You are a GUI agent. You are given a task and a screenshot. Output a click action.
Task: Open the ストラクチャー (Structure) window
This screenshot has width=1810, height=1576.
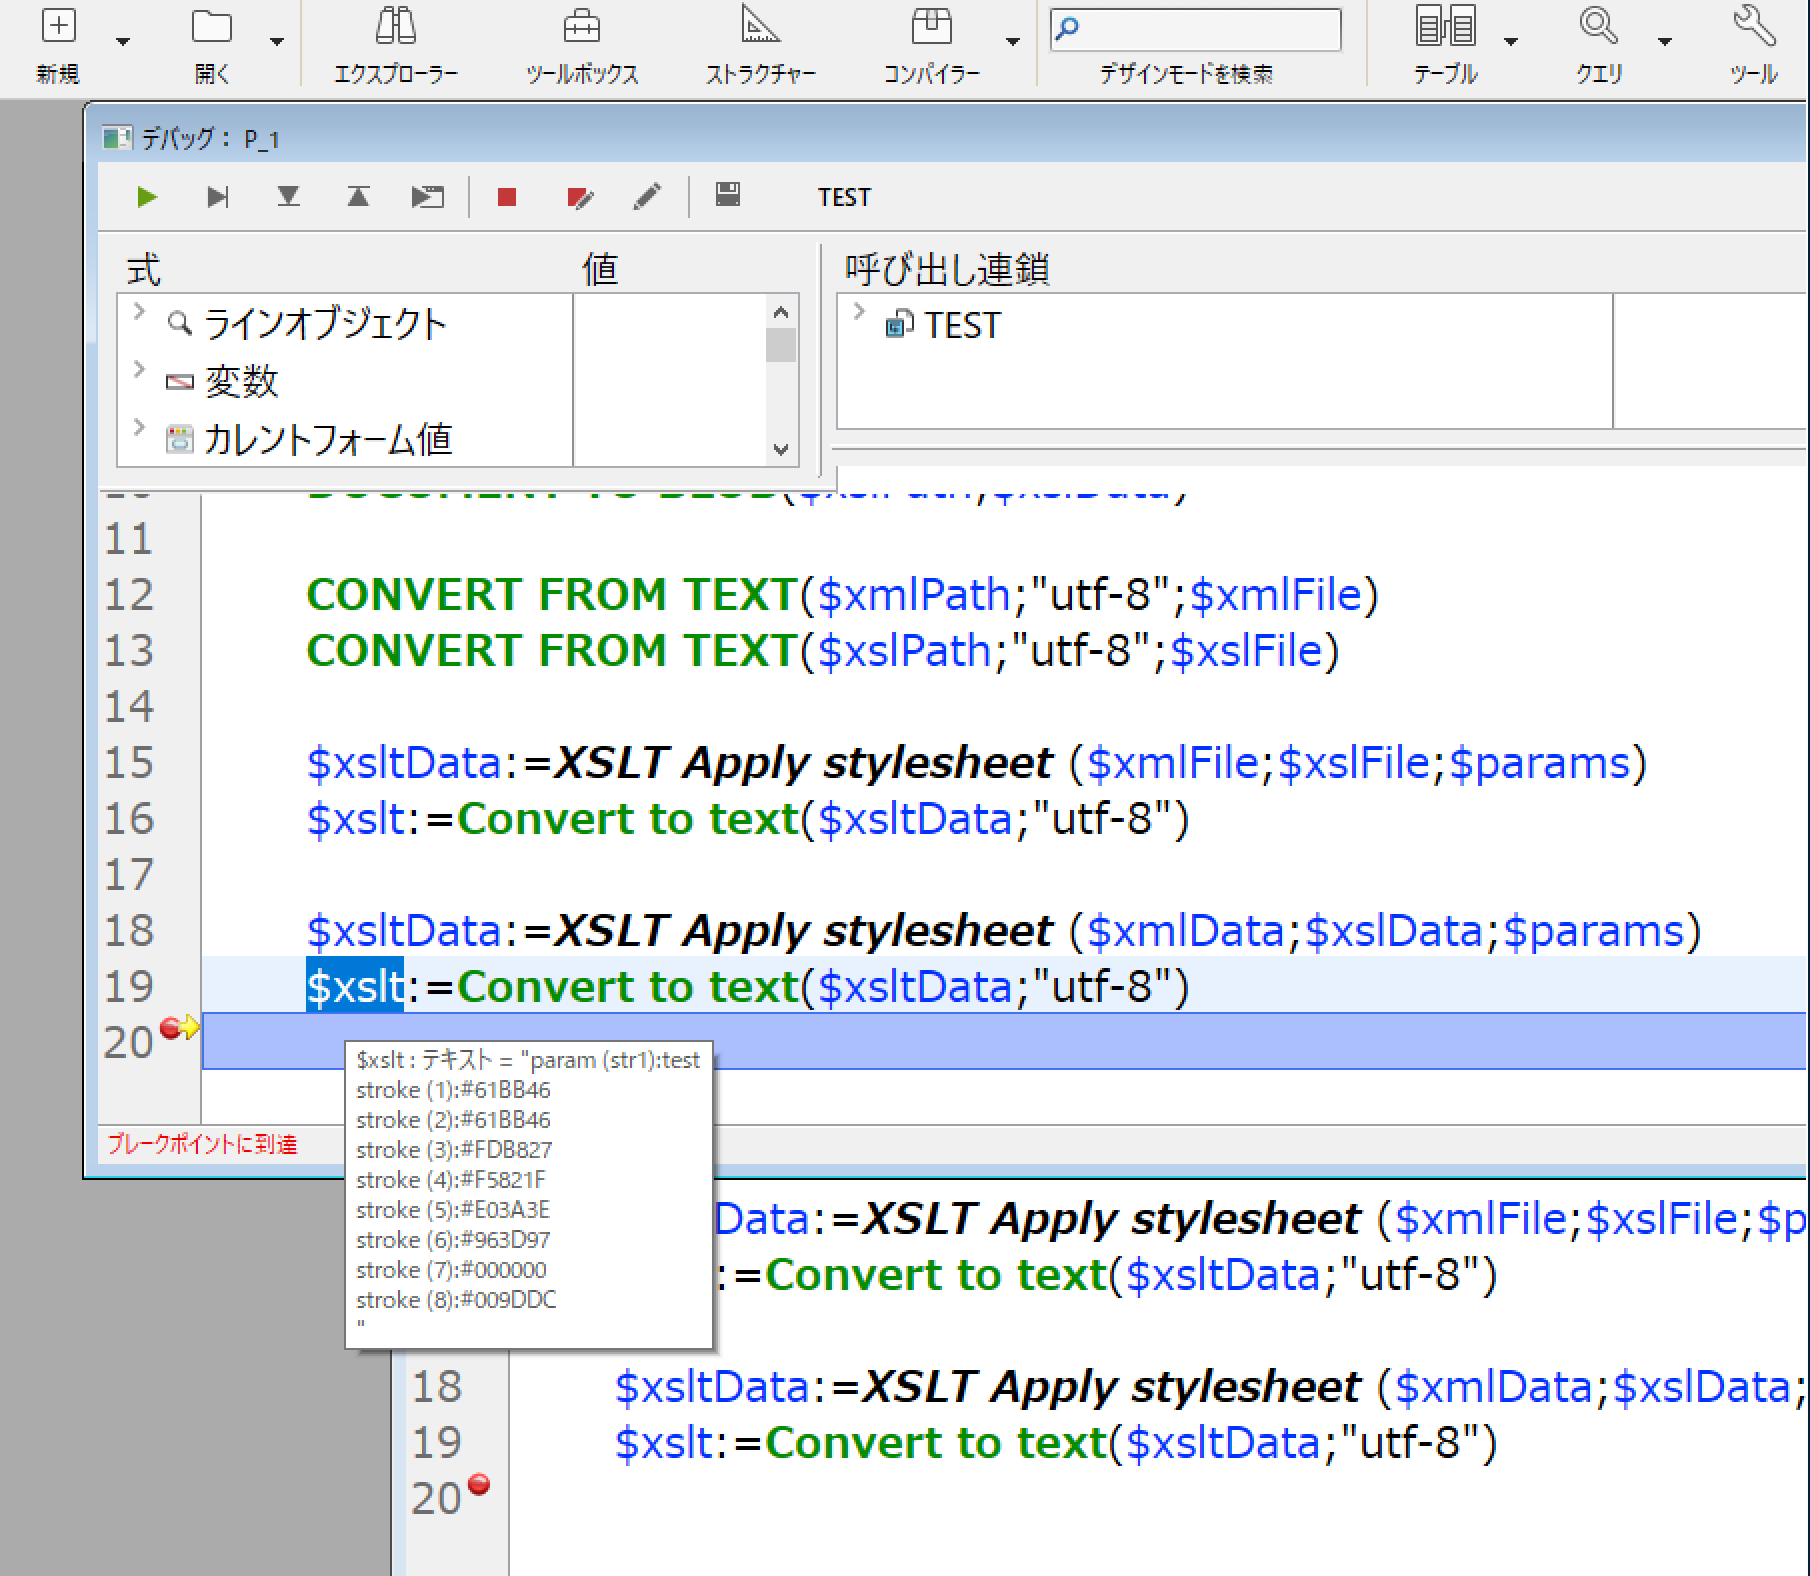(760, 40)
